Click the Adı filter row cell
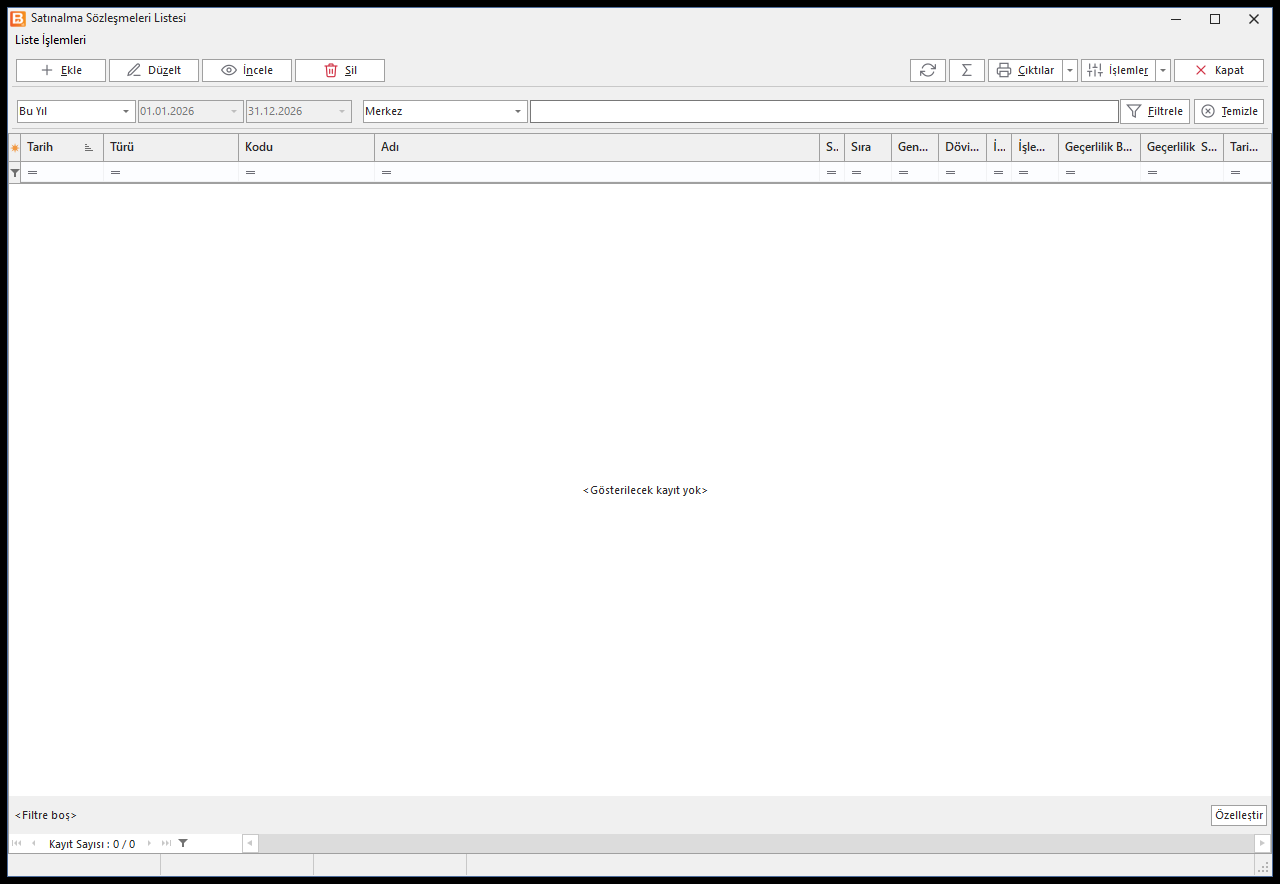 click(x=597, y=173)
